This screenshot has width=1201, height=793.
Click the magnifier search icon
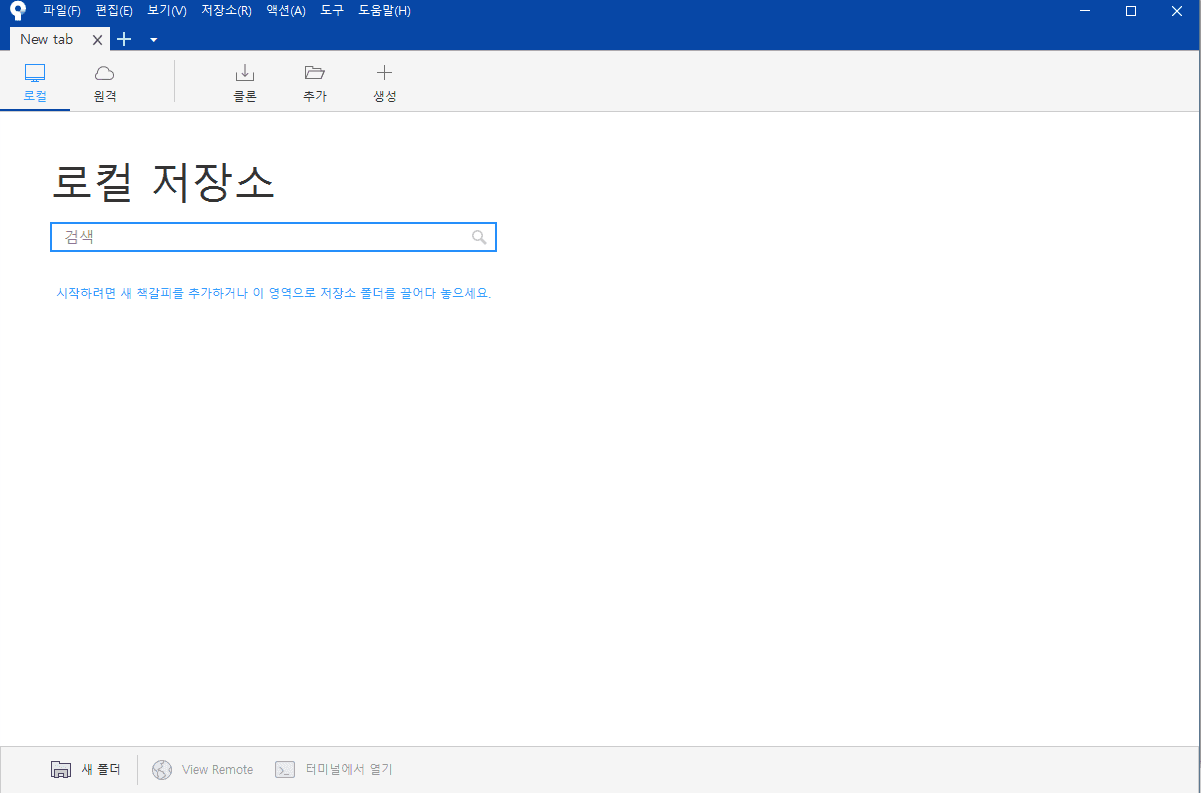(x=479, y=237)
